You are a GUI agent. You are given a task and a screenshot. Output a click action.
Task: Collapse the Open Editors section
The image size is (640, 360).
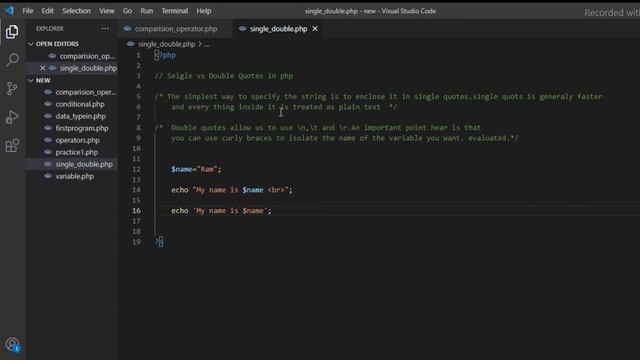point(31,44)
